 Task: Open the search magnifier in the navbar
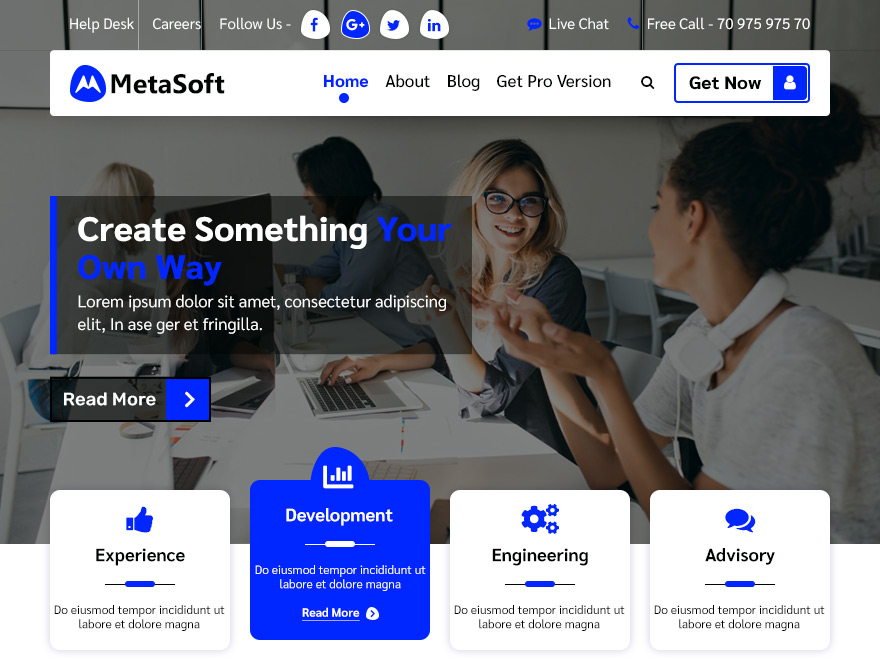tap(647, 83)
